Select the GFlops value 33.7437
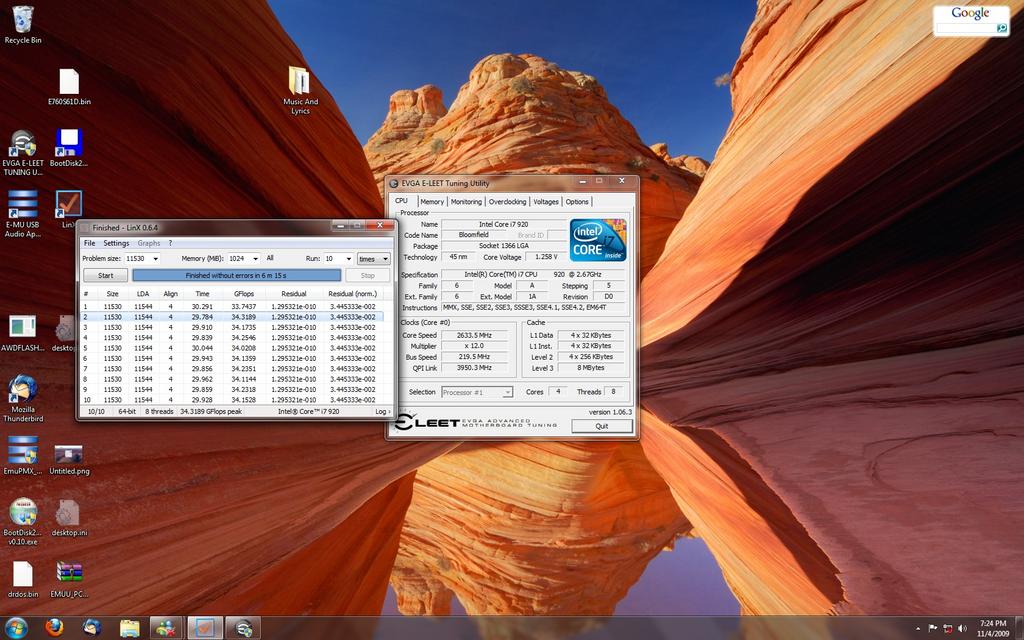 244,306
